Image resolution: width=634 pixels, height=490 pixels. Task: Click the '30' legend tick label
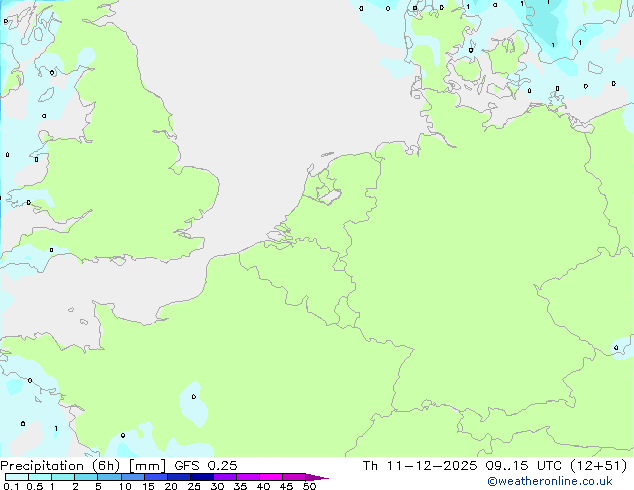pyautogui.click(x=217, y=486)
